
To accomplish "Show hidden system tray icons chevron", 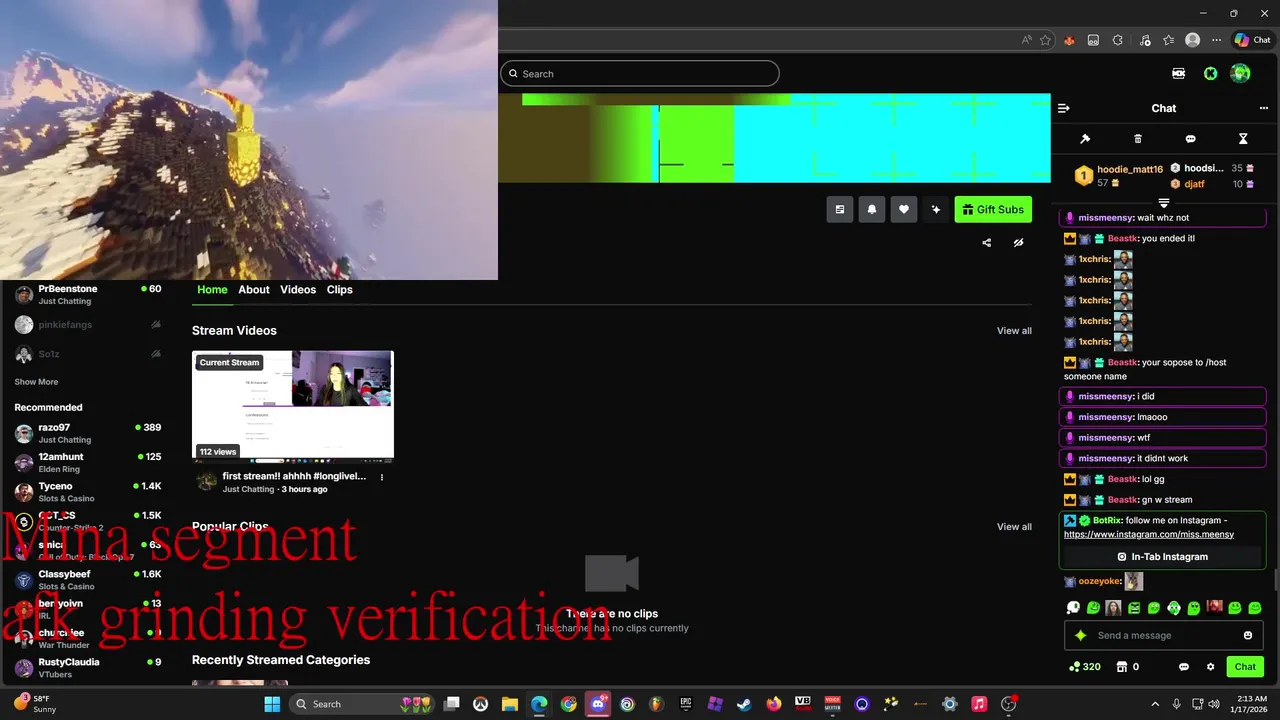I will [x=1155, y=704].
